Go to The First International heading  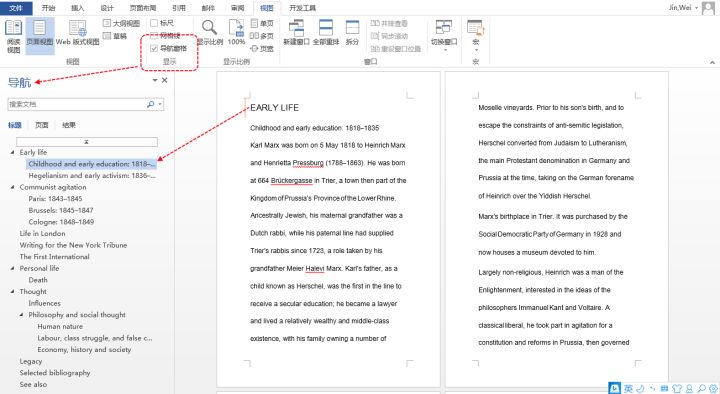54,257
